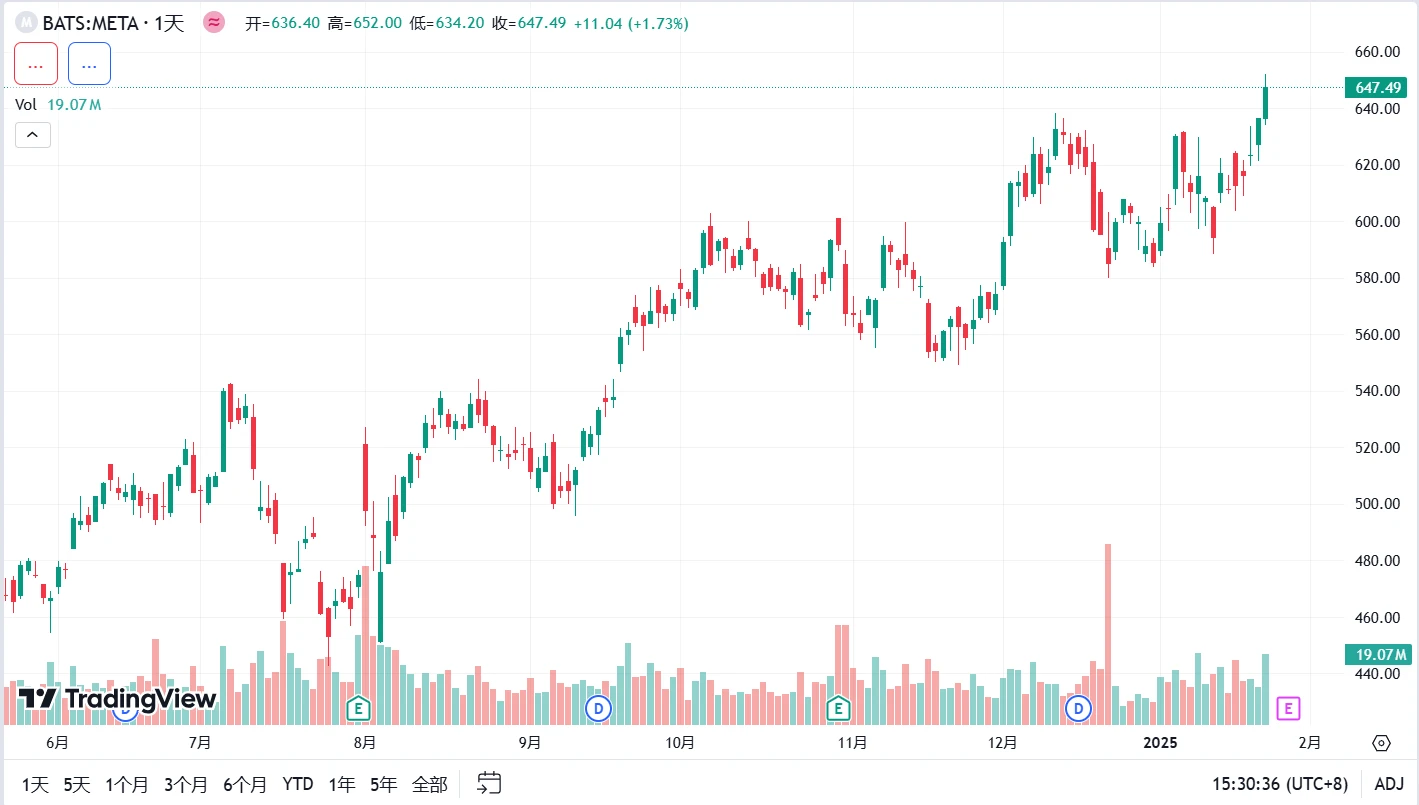1419x805 pixels.
Task: Open the purple upcoming earnings E marker
Action: click(1289, 709)
